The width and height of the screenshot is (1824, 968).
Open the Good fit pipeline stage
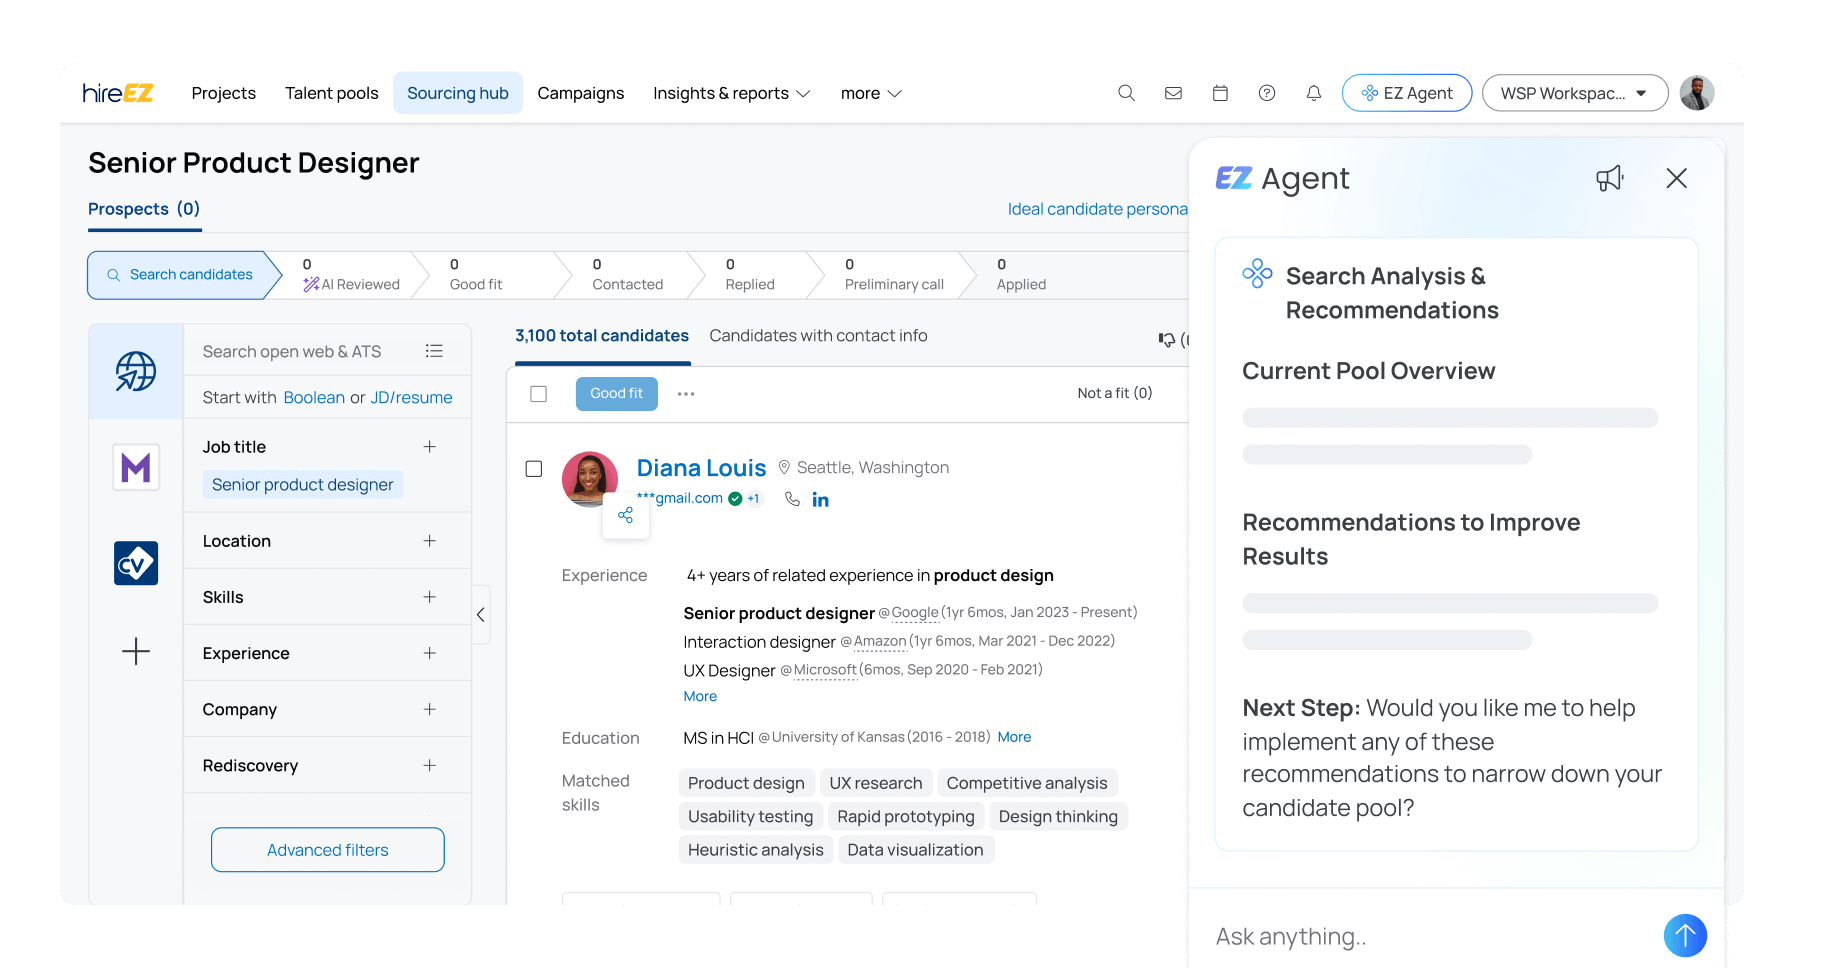477,275
